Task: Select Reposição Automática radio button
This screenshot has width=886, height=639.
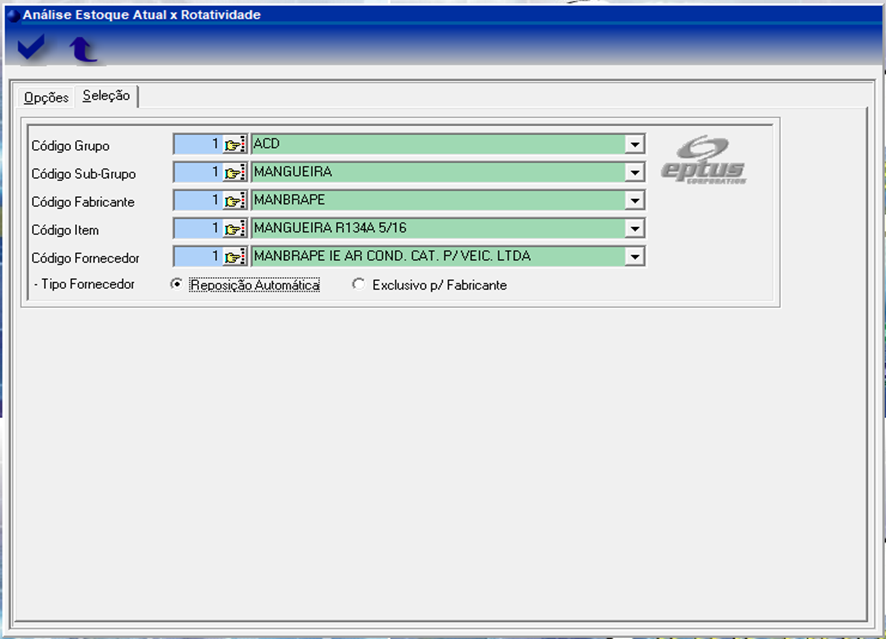Action: [177, 285]
